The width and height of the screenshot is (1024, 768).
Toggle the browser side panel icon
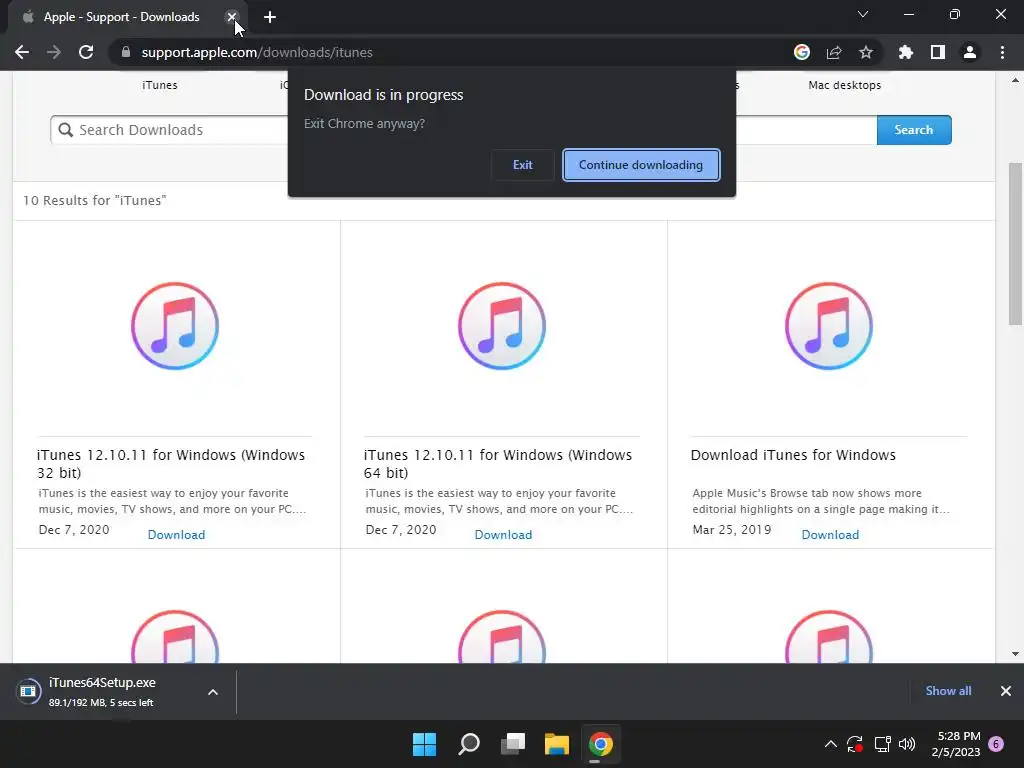tap(938, 52)
